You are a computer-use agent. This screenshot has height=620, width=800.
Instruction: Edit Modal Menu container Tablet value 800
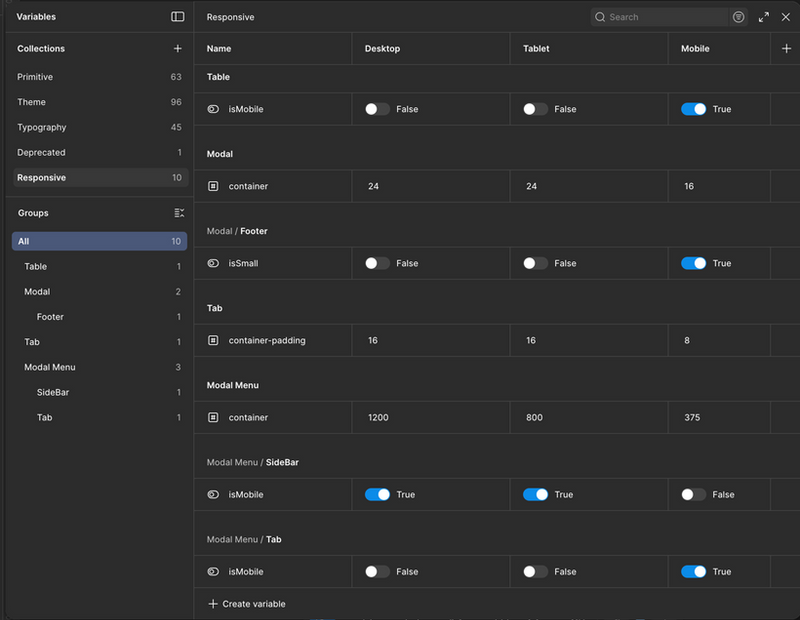pyautogui.click(x=589, y=417)
